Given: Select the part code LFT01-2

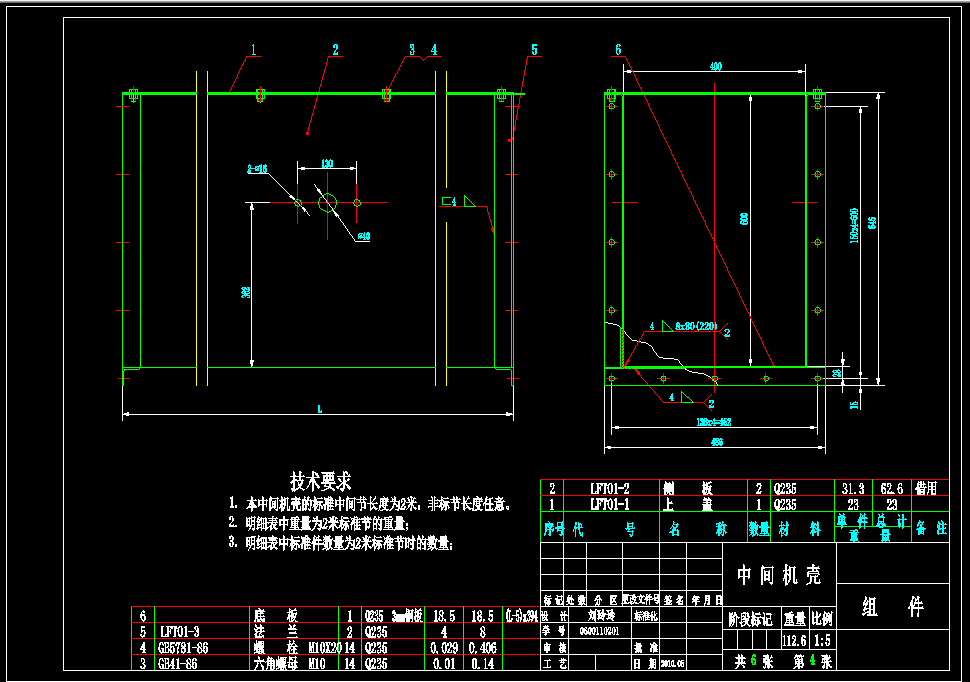Looking at the screenshot, I should tap(609, 488).
